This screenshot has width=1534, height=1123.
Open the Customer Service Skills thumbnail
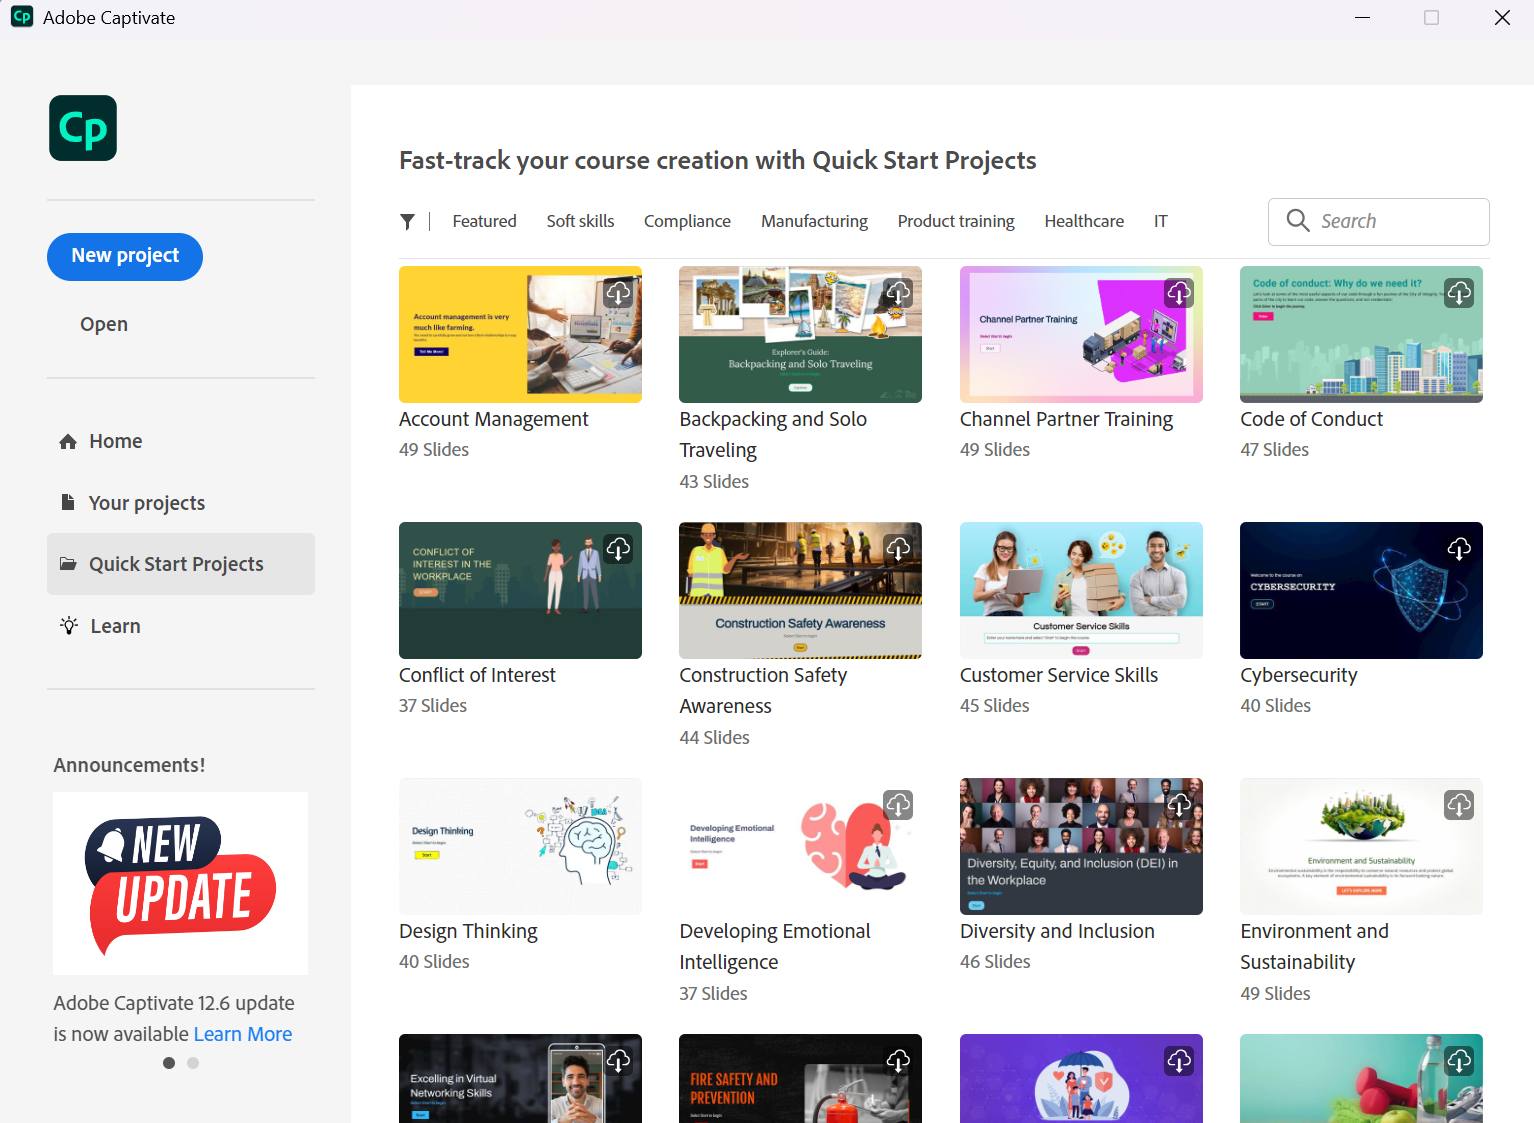coord(1080,590)
